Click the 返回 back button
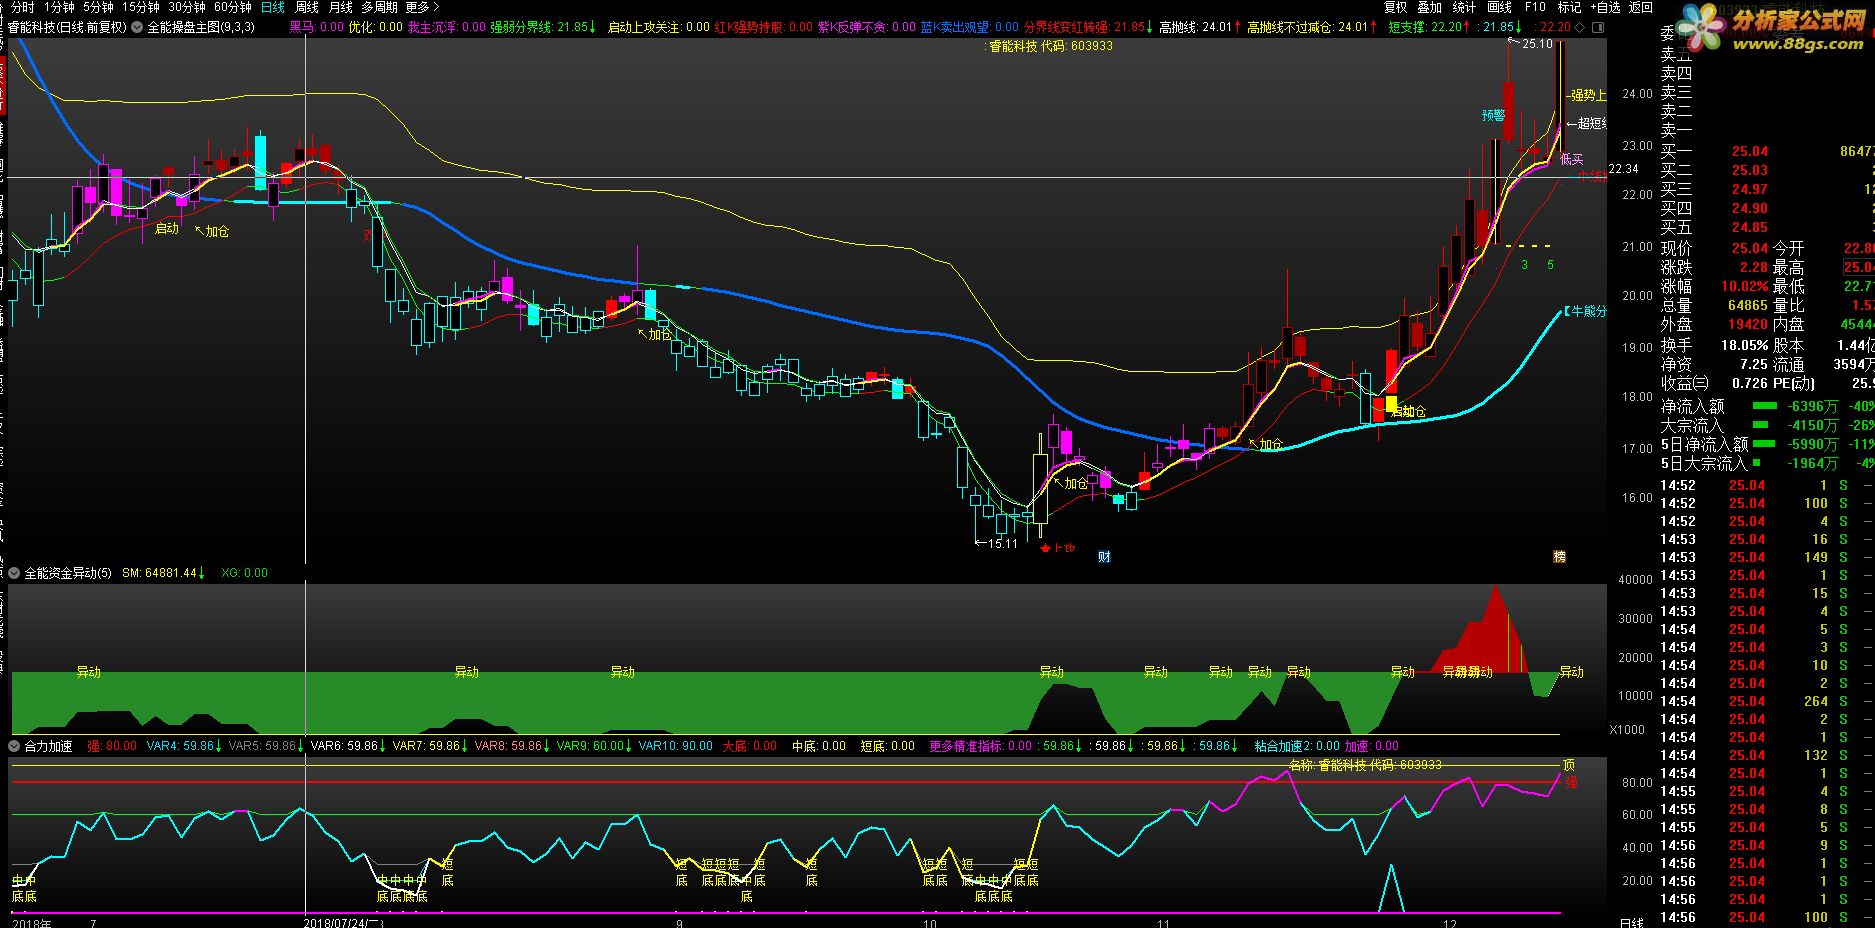The width and height of the screenshot is (1875, 928). pyautogui.click(x=1641, y=7)
